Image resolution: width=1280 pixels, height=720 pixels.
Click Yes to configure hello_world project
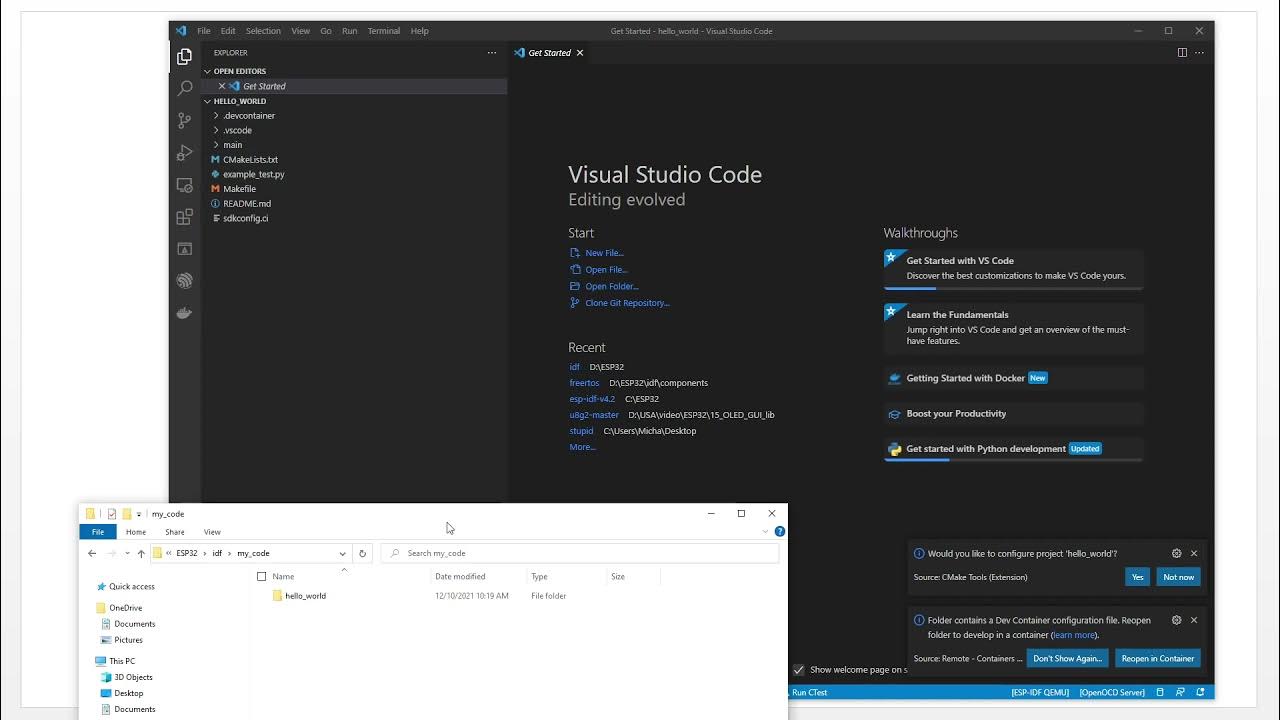point(1137,577)
